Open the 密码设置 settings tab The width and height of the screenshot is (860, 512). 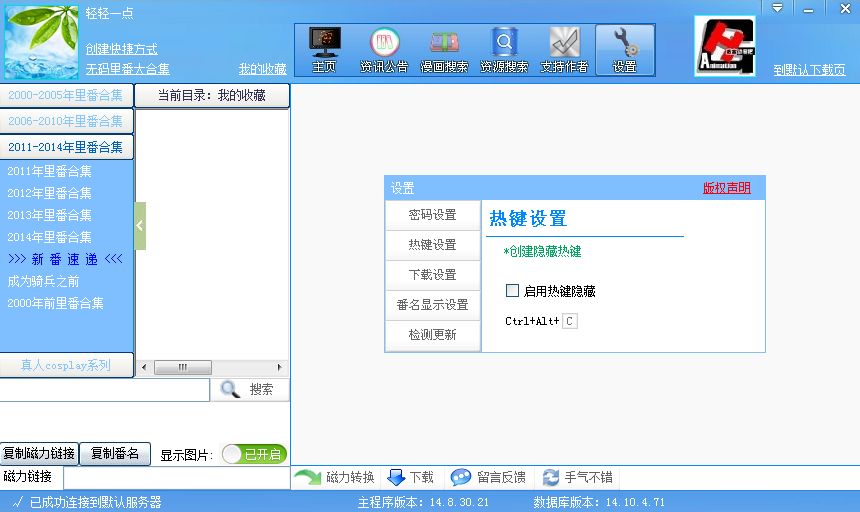click(432, 215)
